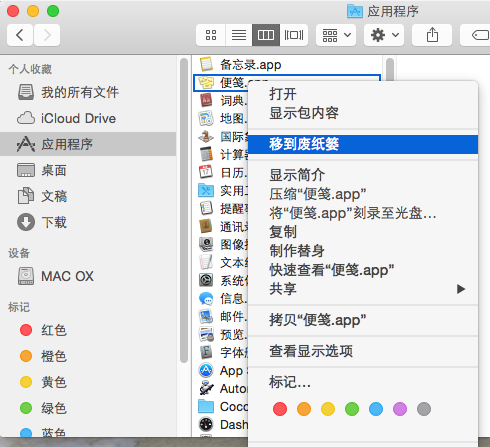Go back with the left arrow button
Image resolution: width=490 pixels, height=447 pixels.
tap(20, 35)
